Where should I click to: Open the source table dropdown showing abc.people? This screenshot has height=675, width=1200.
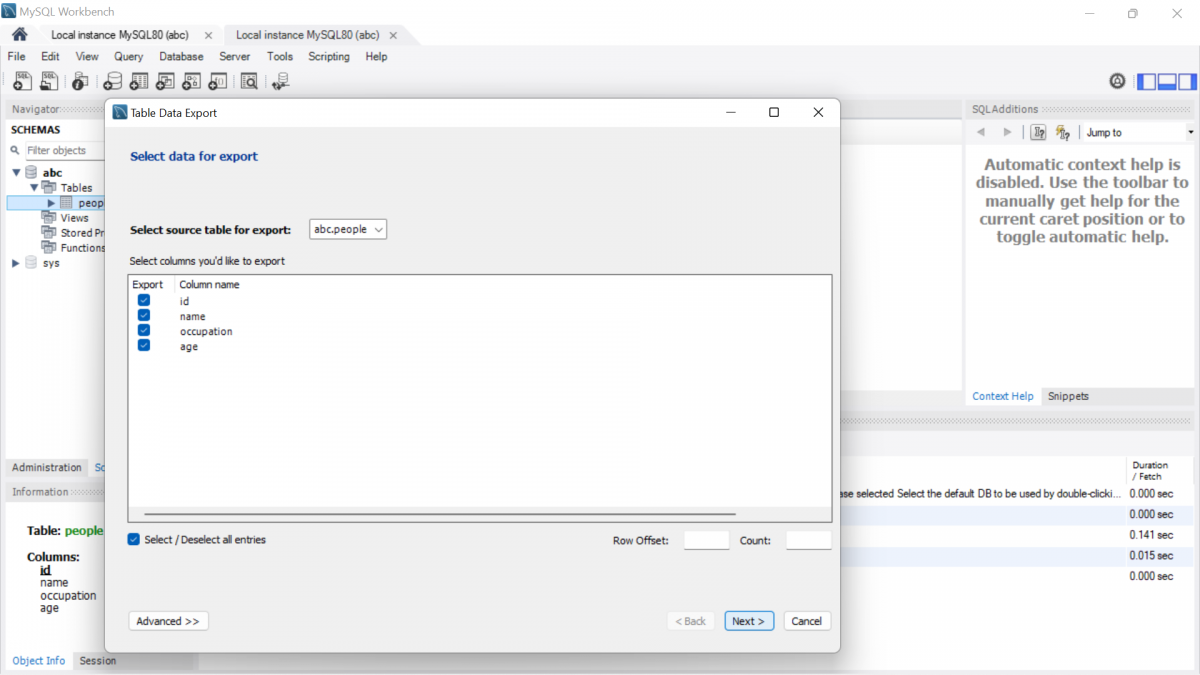[x=347, y=228]
